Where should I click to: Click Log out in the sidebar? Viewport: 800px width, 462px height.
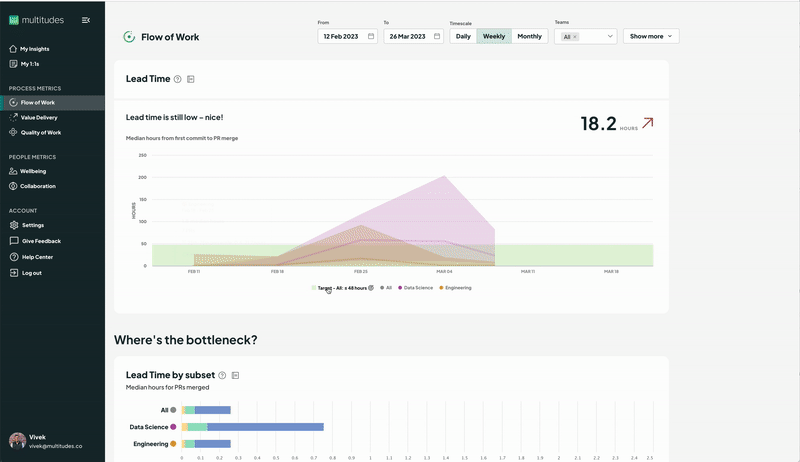tap(31, 273)
